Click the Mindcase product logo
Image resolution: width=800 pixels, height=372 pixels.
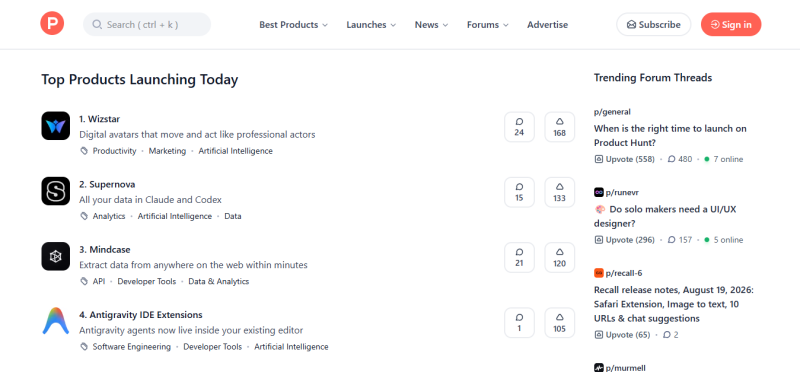coord(56,256)
